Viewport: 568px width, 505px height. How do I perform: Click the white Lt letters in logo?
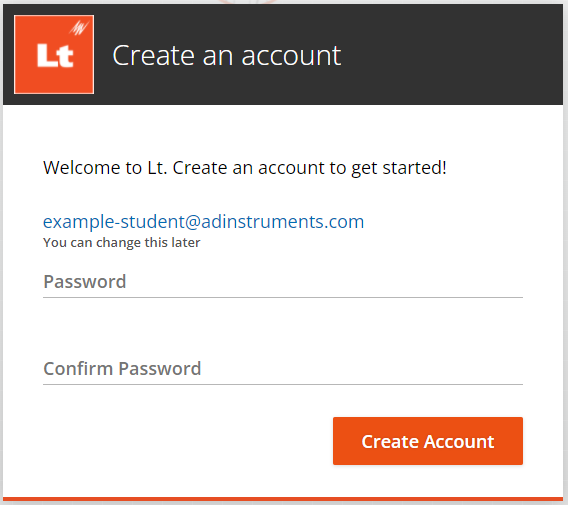point(55,55)
